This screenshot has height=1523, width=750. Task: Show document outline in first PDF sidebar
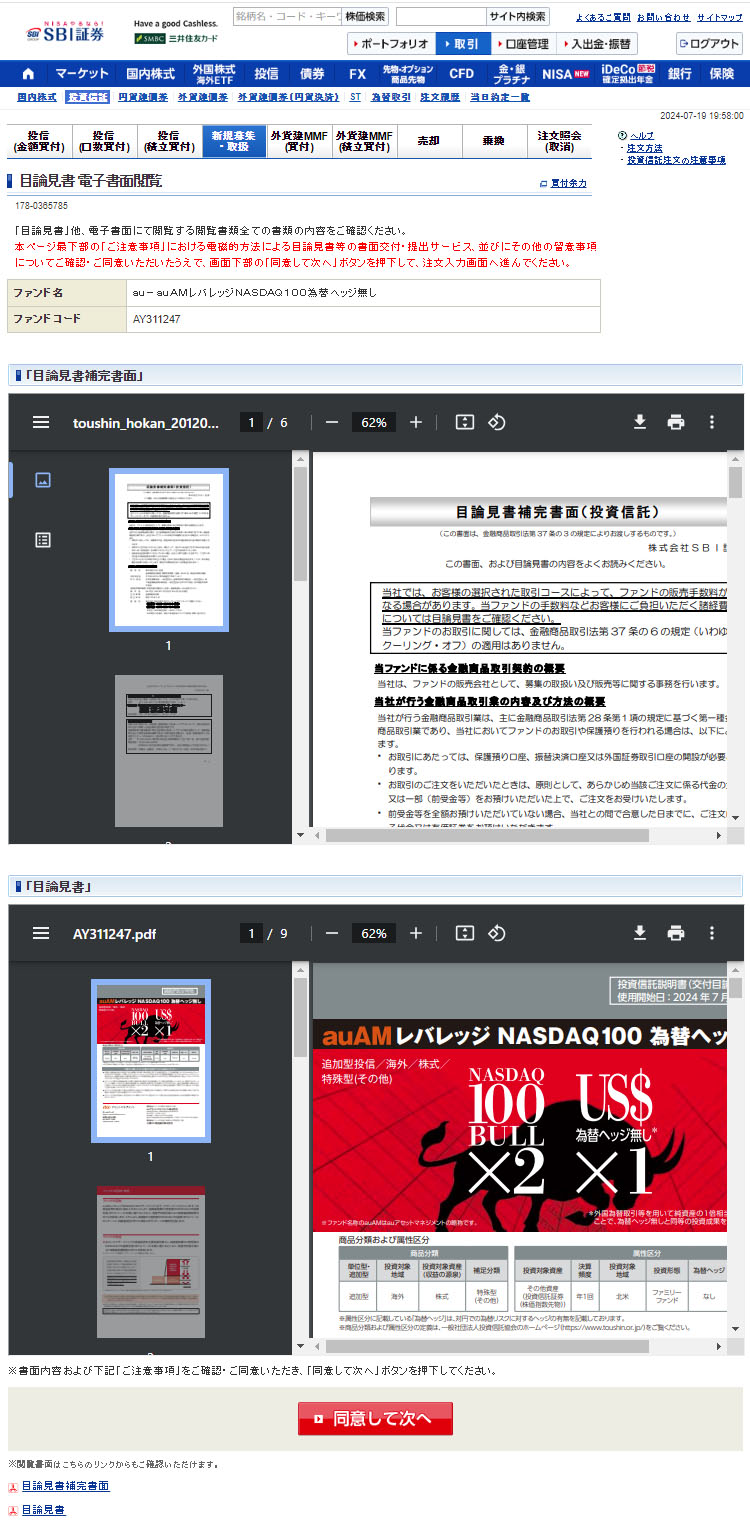pyautogui.click(x=43, y=540)
